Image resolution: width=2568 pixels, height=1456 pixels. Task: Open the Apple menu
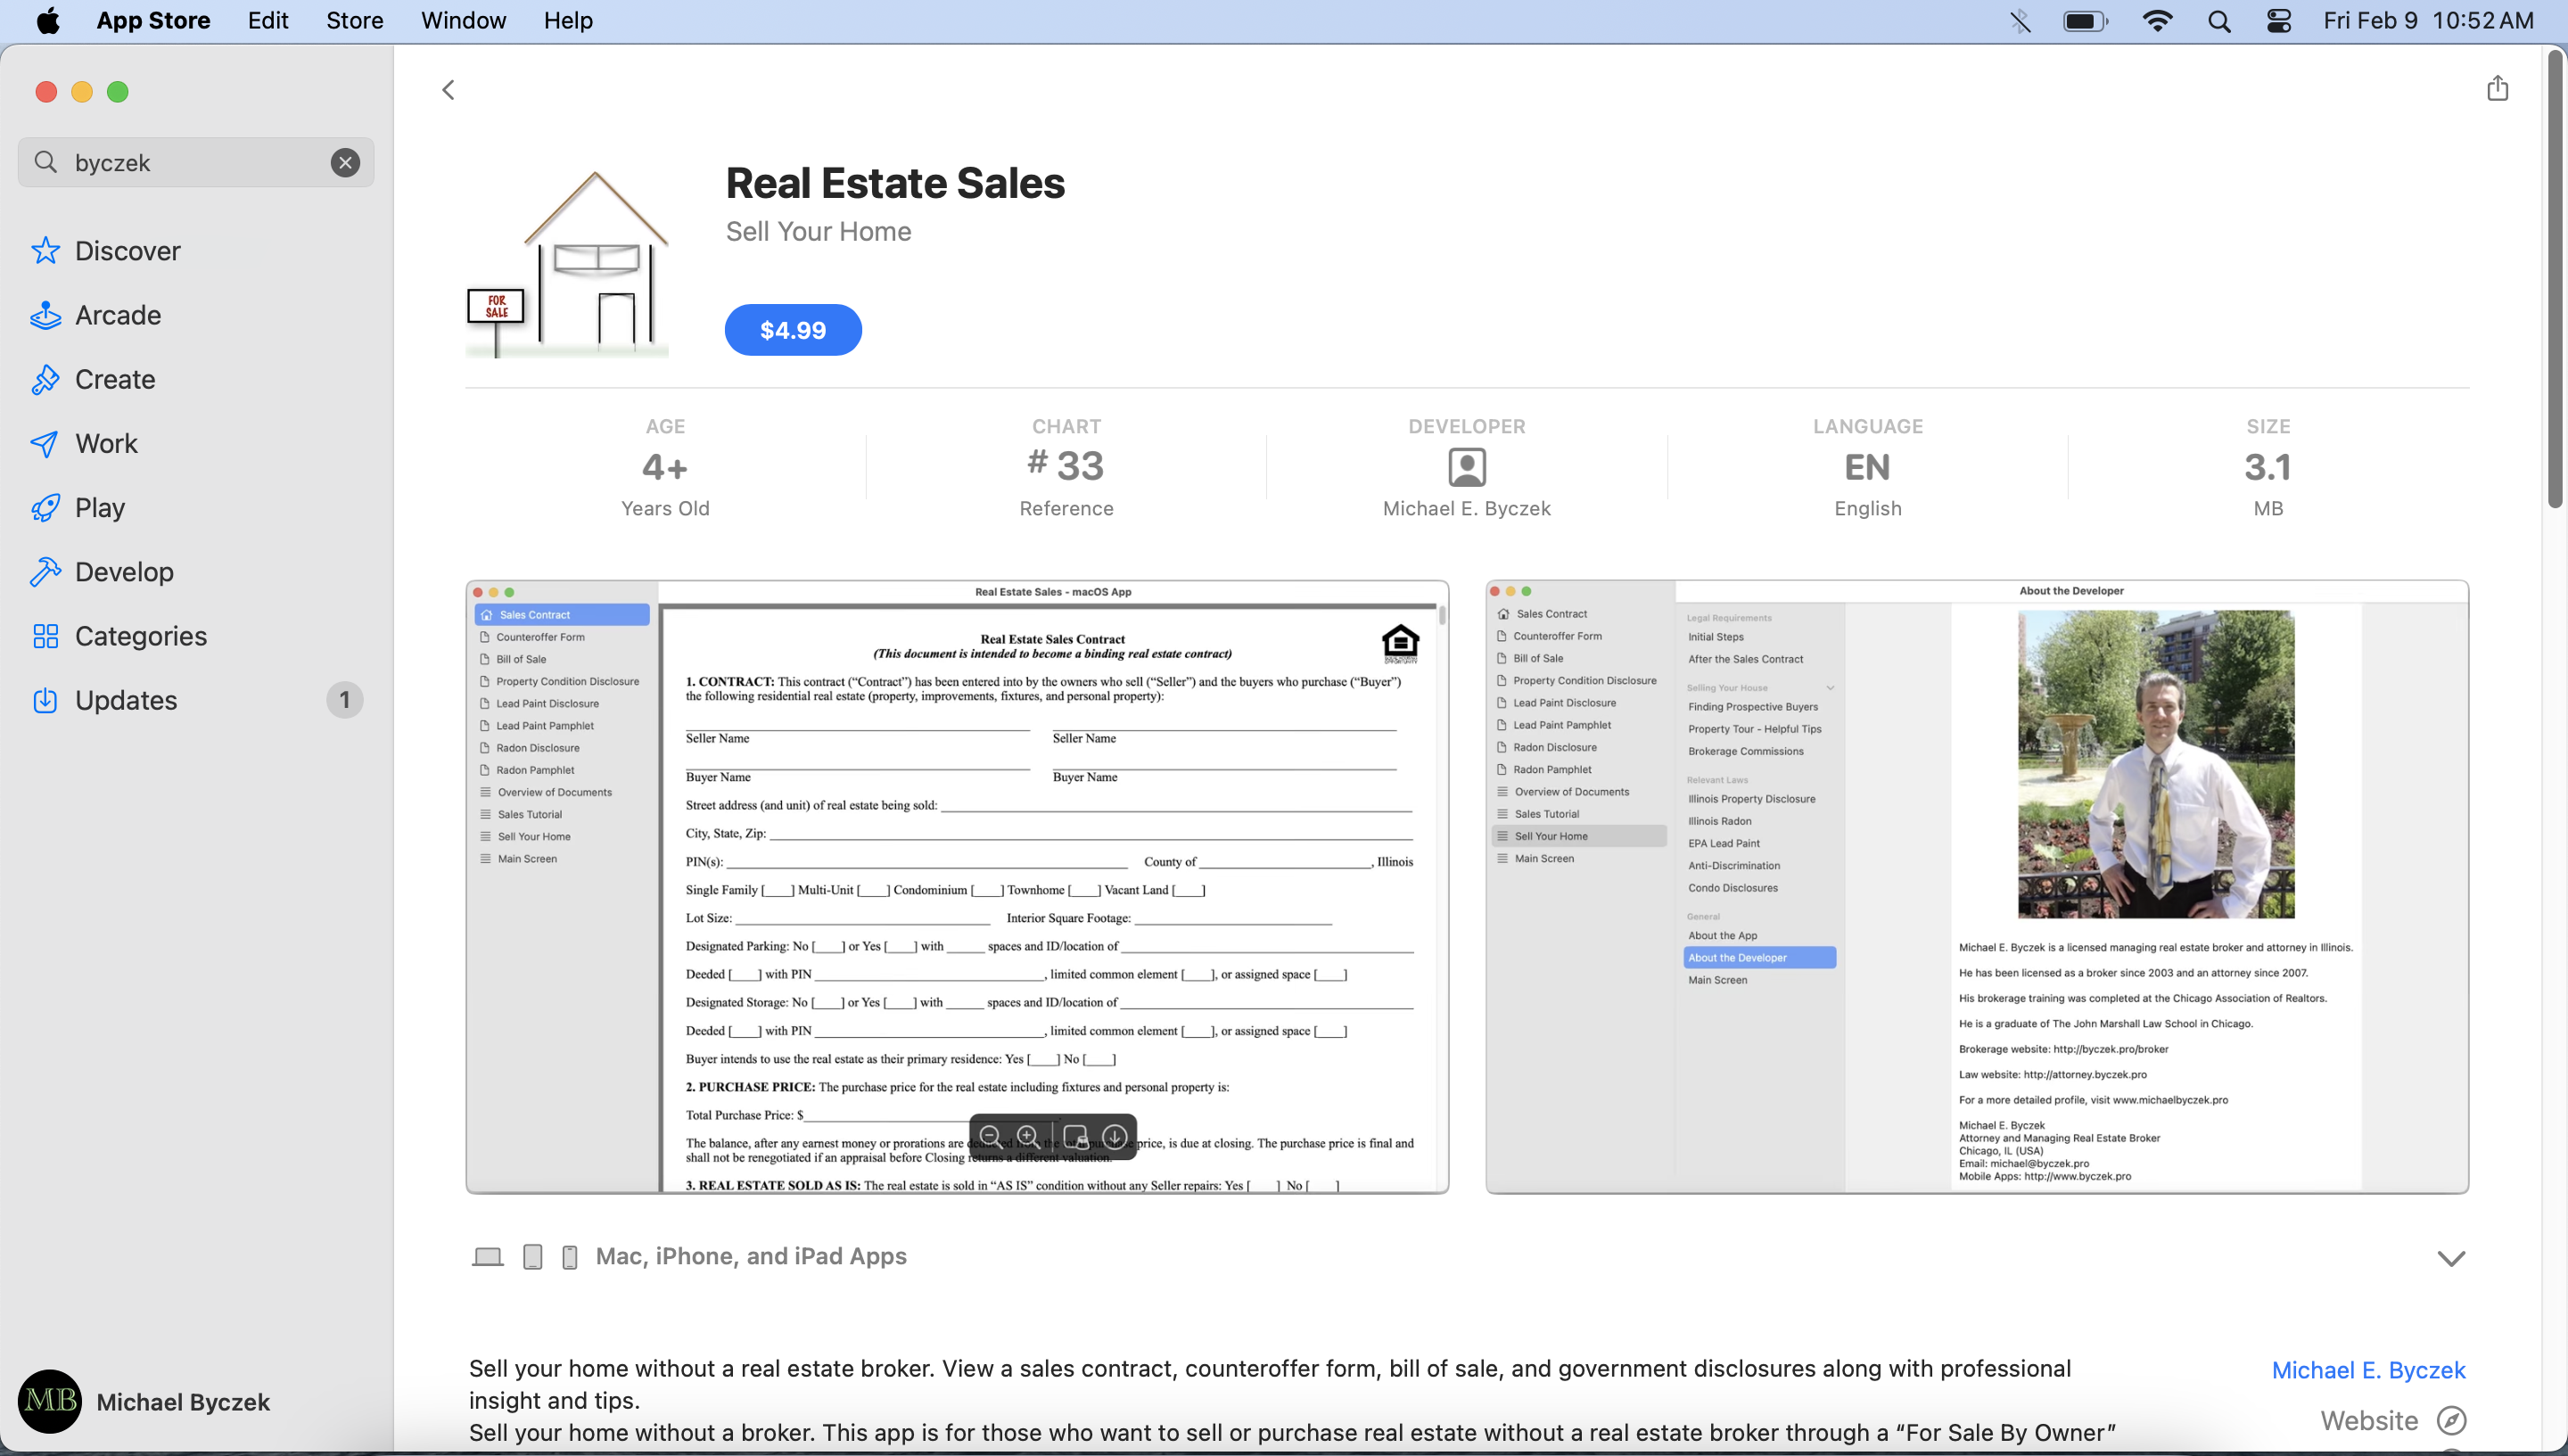(x=47, y=21)
